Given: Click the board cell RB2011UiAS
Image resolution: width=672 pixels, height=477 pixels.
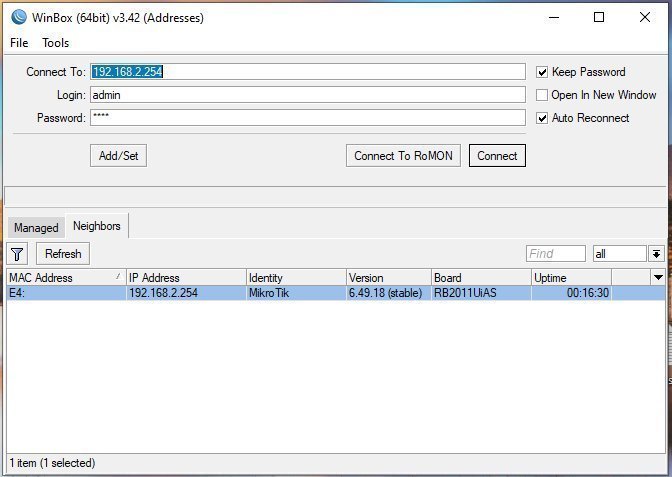Looking at the screenshot, I should pyautogui.click(x=481, y=293).
